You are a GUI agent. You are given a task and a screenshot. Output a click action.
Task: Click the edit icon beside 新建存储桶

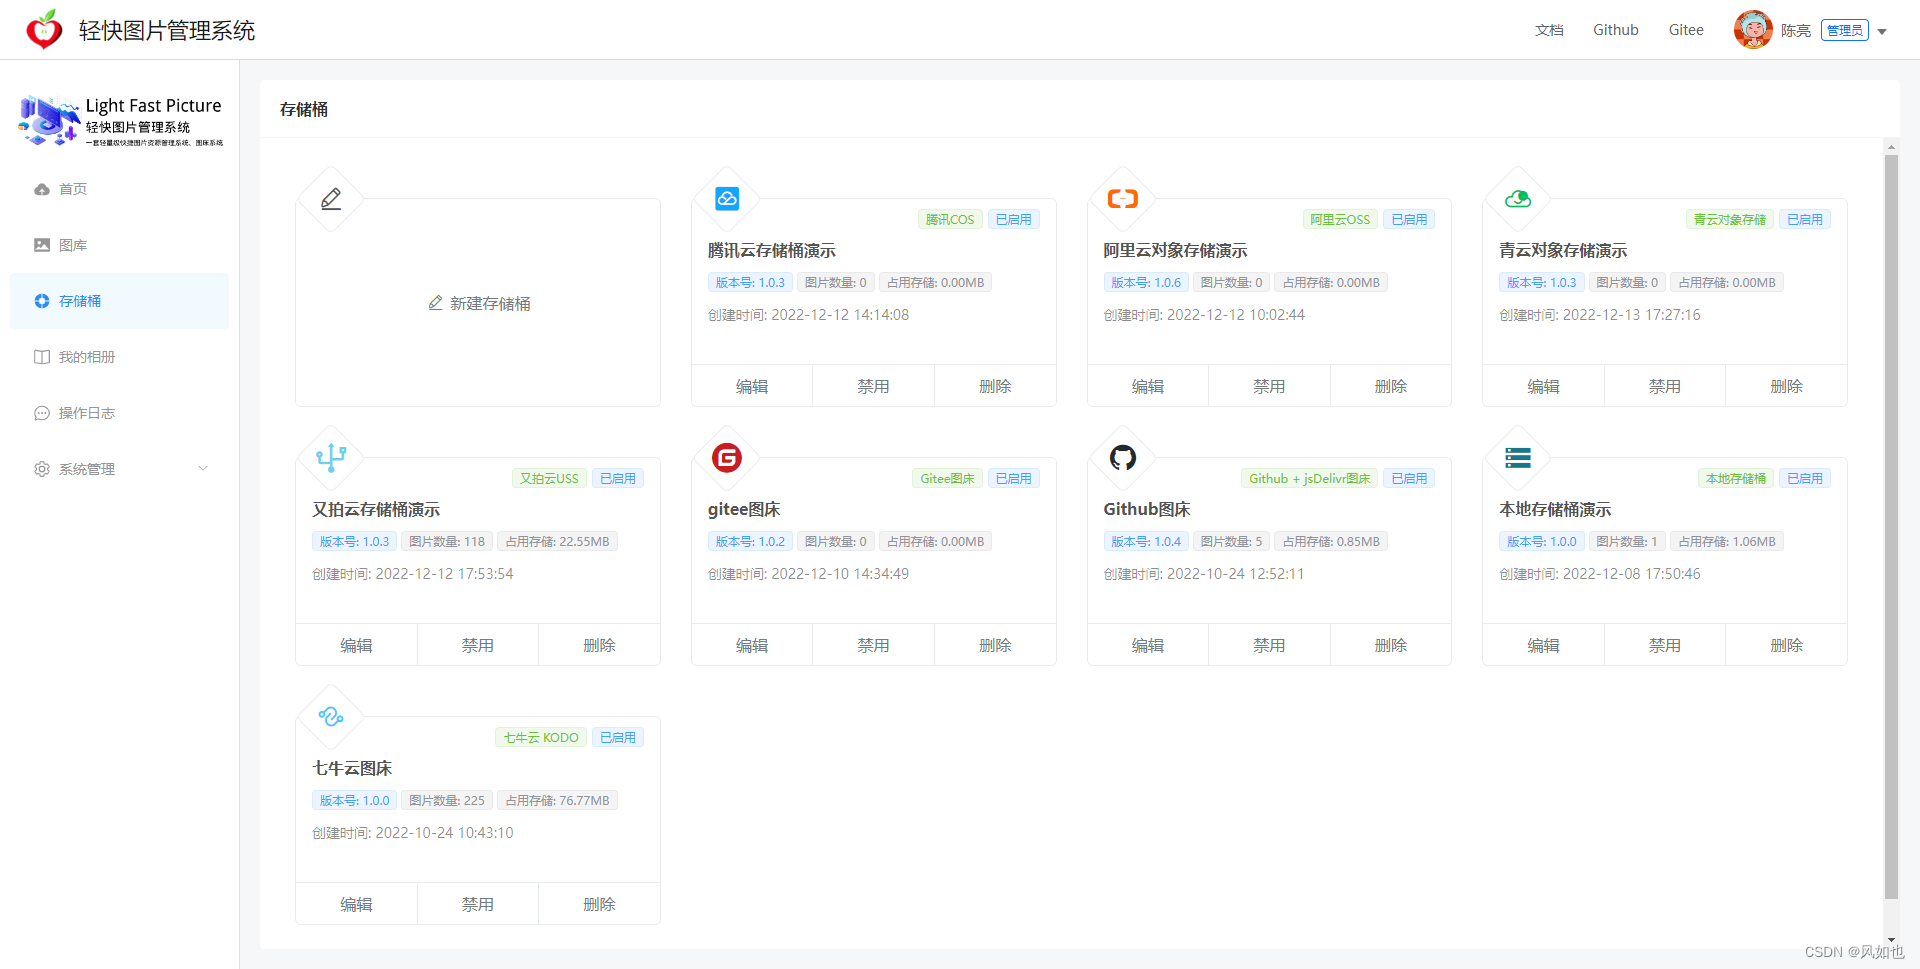click(435, 303)
